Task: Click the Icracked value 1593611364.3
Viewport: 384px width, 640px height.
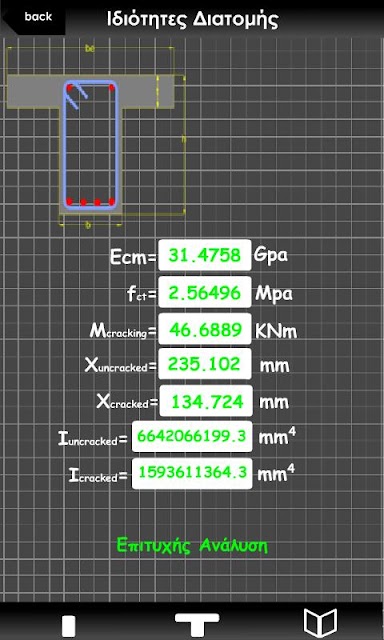Action: (192, 473)
